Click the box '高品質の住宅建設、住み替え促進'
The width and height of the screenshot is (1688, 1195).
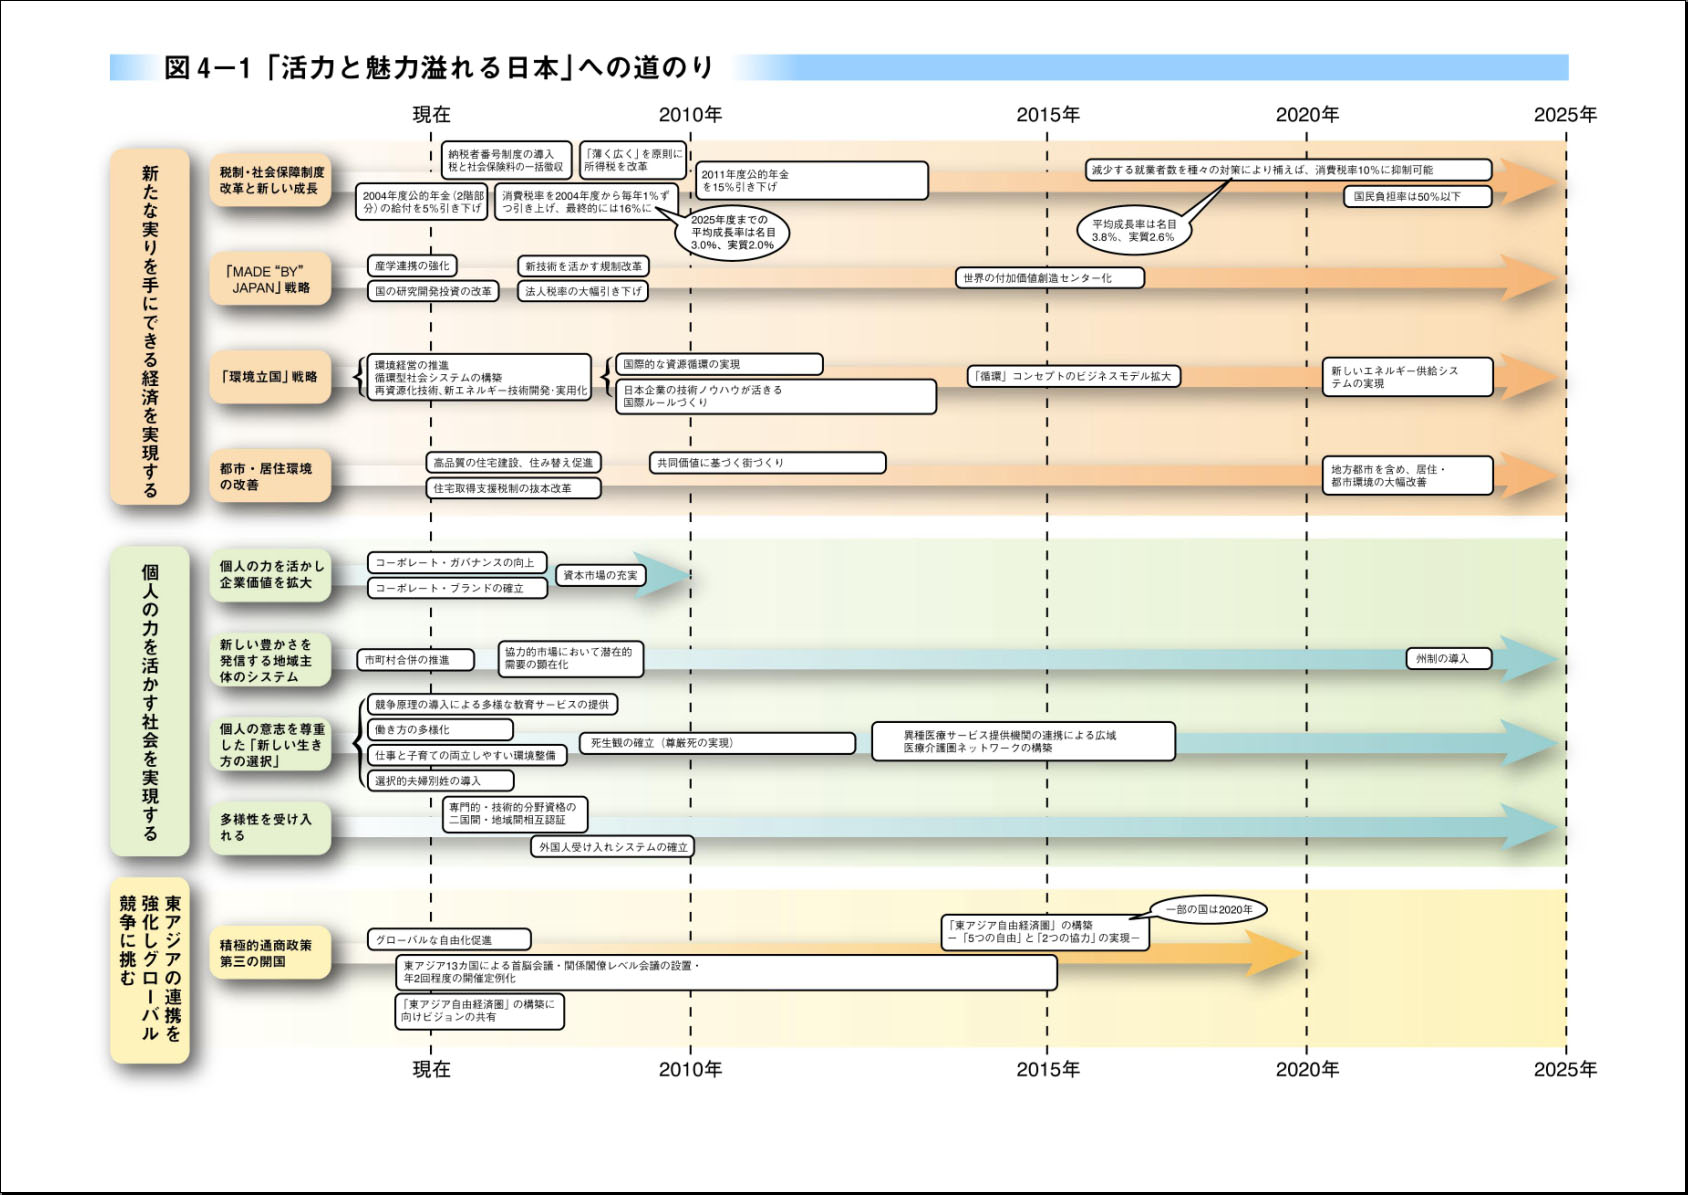pos(514,462)
